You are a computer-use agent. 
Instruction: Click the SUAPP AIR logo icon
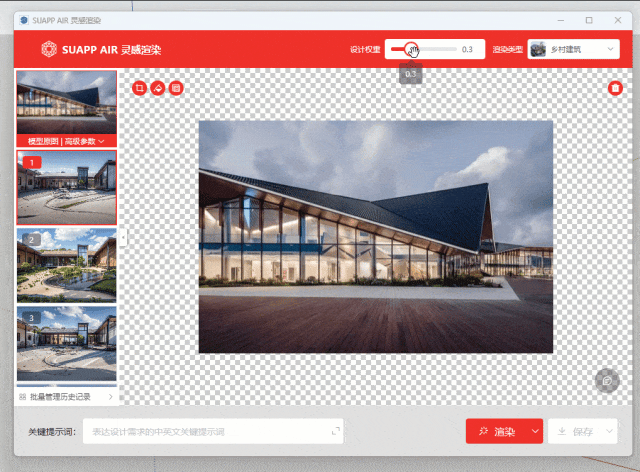point(49,49)
